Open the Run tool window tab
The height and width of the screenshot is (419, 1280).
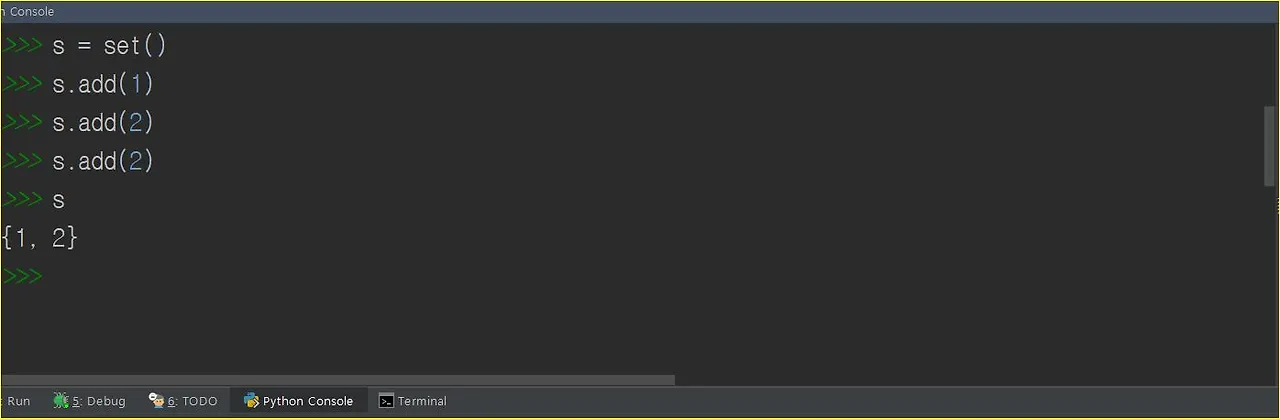(17, 401)
